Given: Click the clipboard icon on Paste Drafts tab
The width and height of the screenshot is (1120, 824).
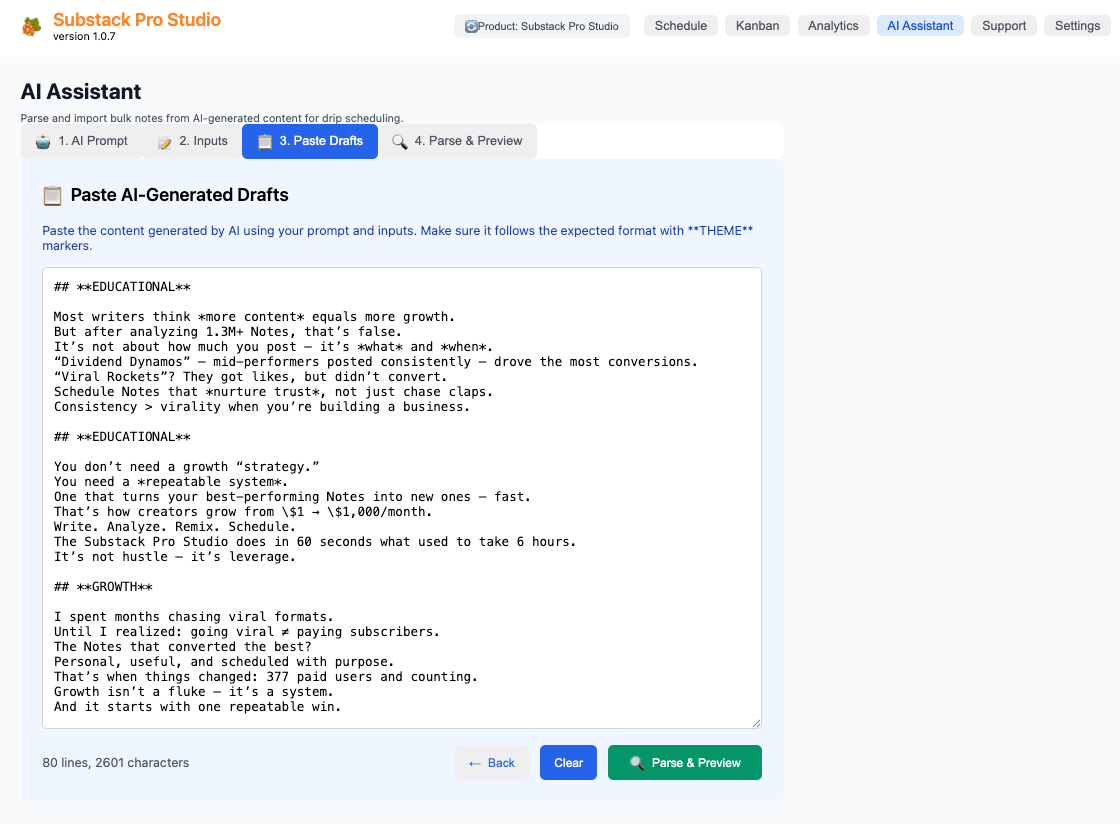Looking at the screenshot, I should point(264,141).
